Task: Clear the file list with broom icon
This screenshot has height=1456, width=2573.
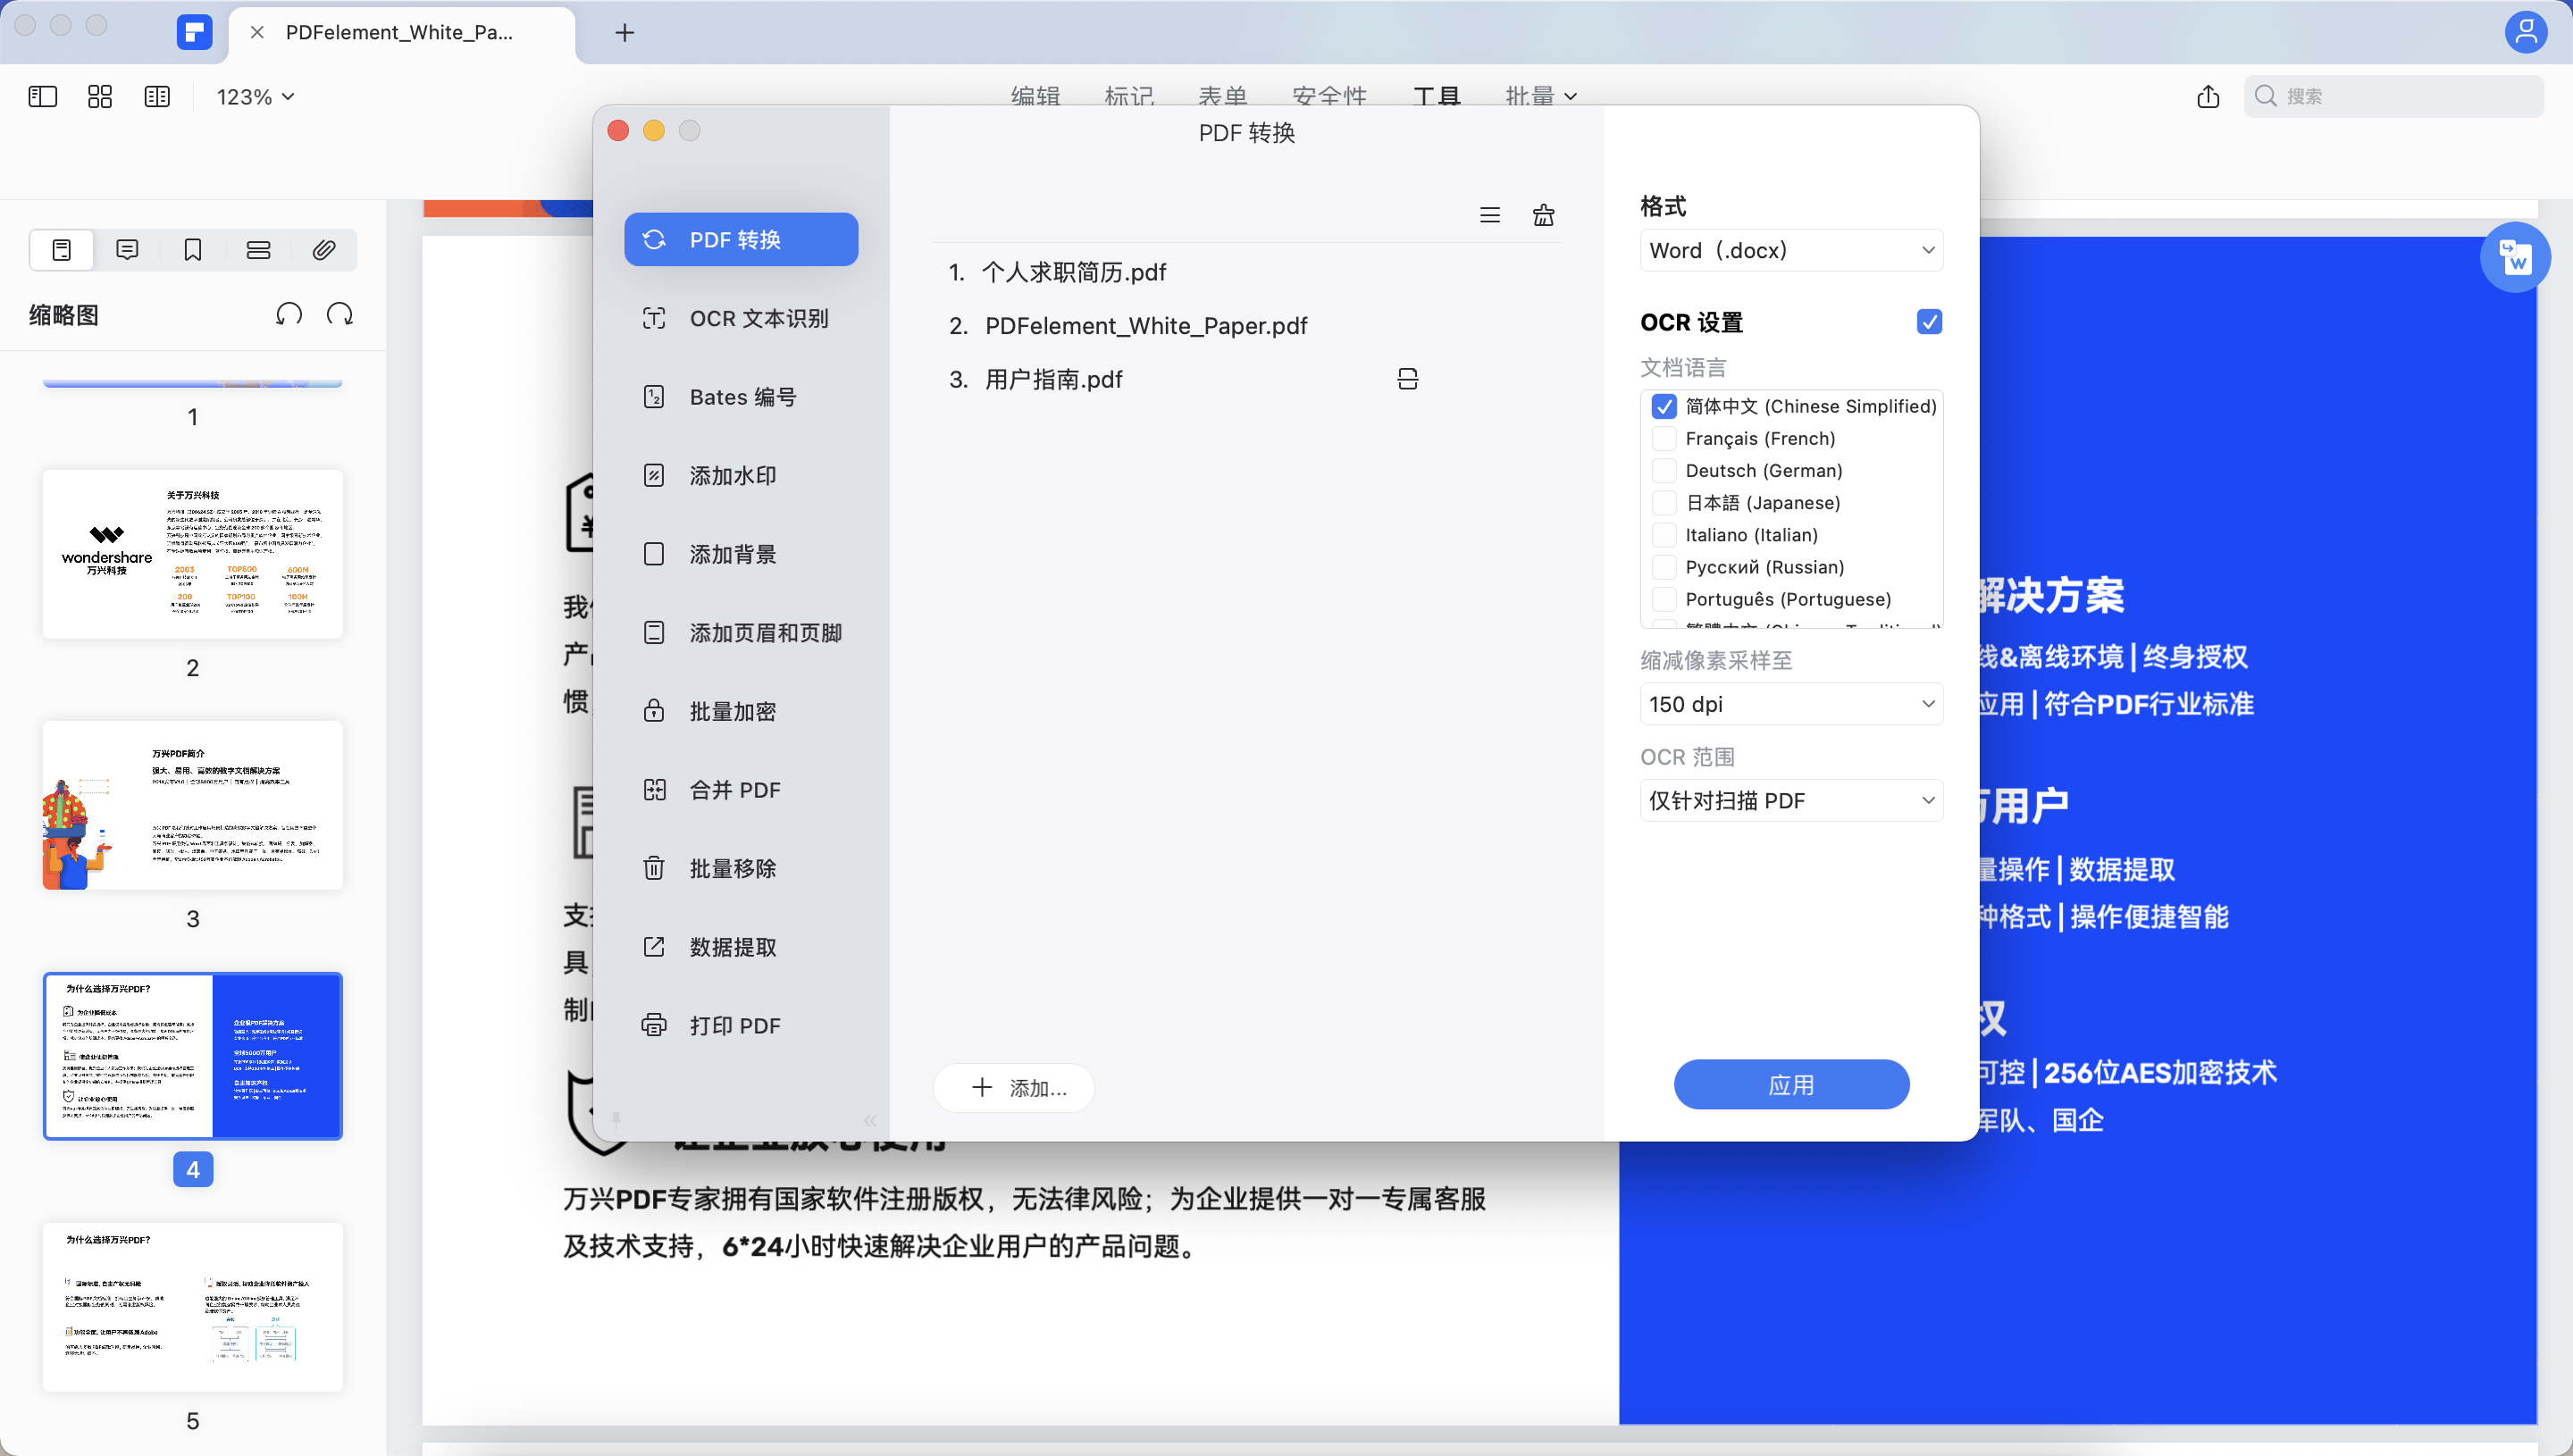Action: pos(1543,215)
